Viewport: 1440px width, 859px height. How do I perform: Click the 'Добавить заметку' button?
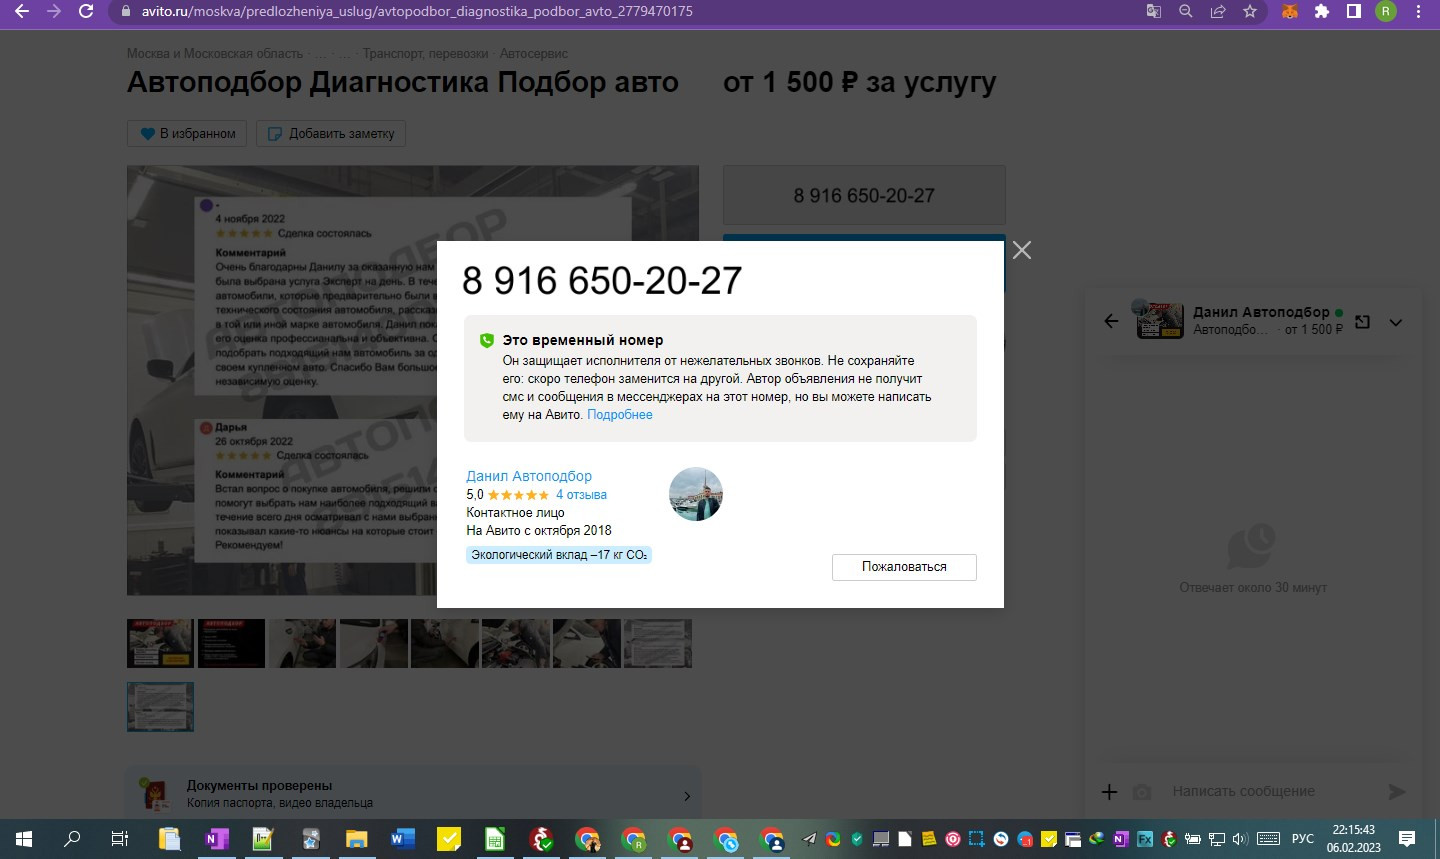point(331,133)
